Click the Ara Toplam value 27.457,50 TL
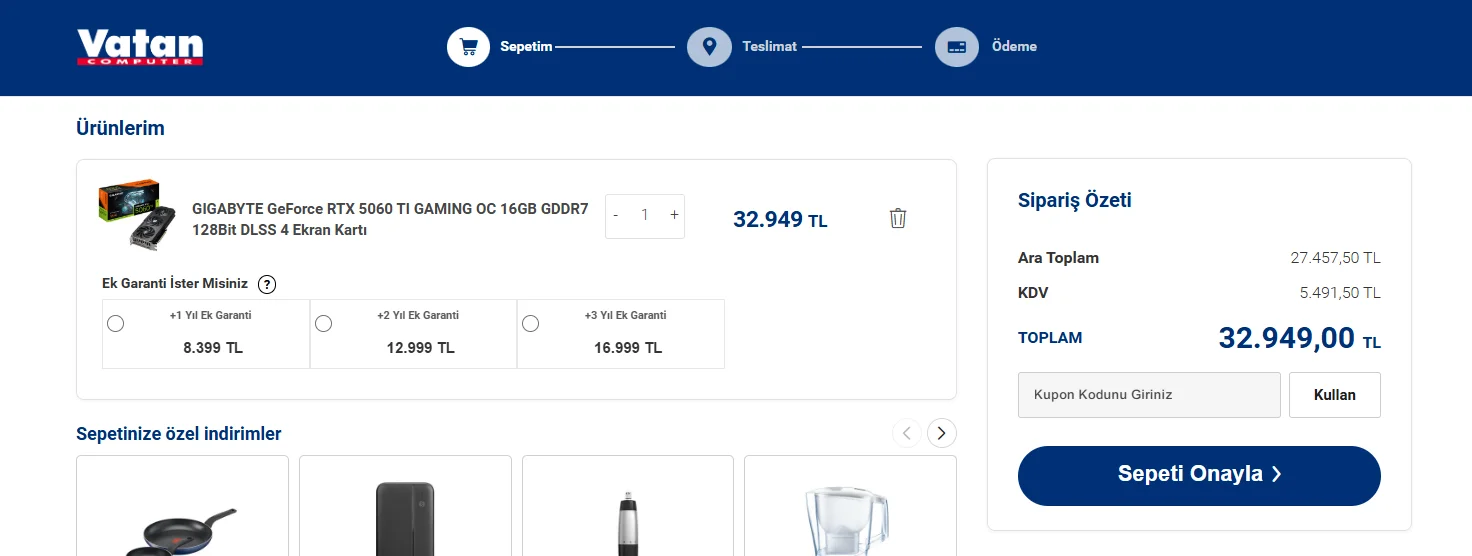 tap(1335, 258)
